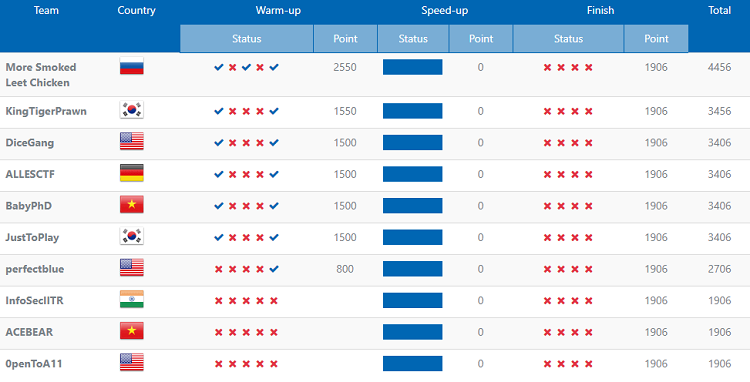Click the German flag beside ALLESCTF
Image resolution: width=750 pixels, height=382 pixels.
tap(132, 173)
